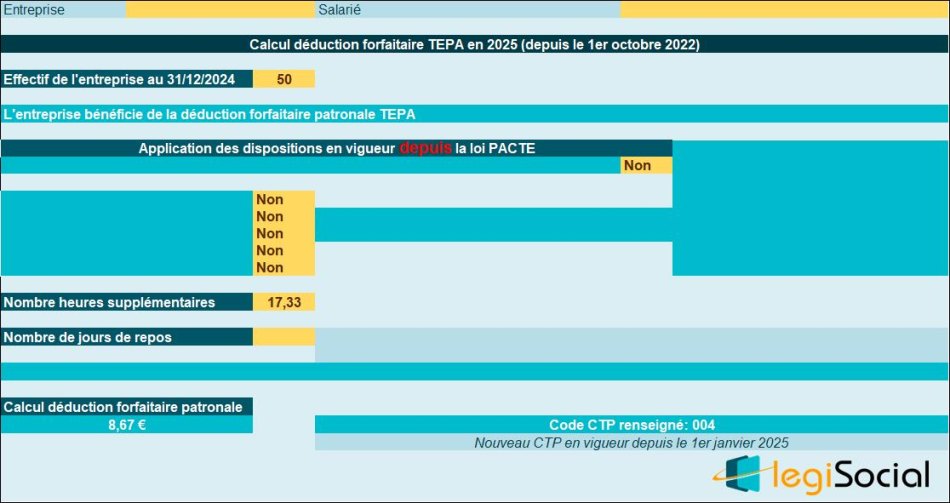Click the Effectif value cell showing 50
The width and height of the screenshot is (950, 503).
pyautogui.click(x=284, y=79)
